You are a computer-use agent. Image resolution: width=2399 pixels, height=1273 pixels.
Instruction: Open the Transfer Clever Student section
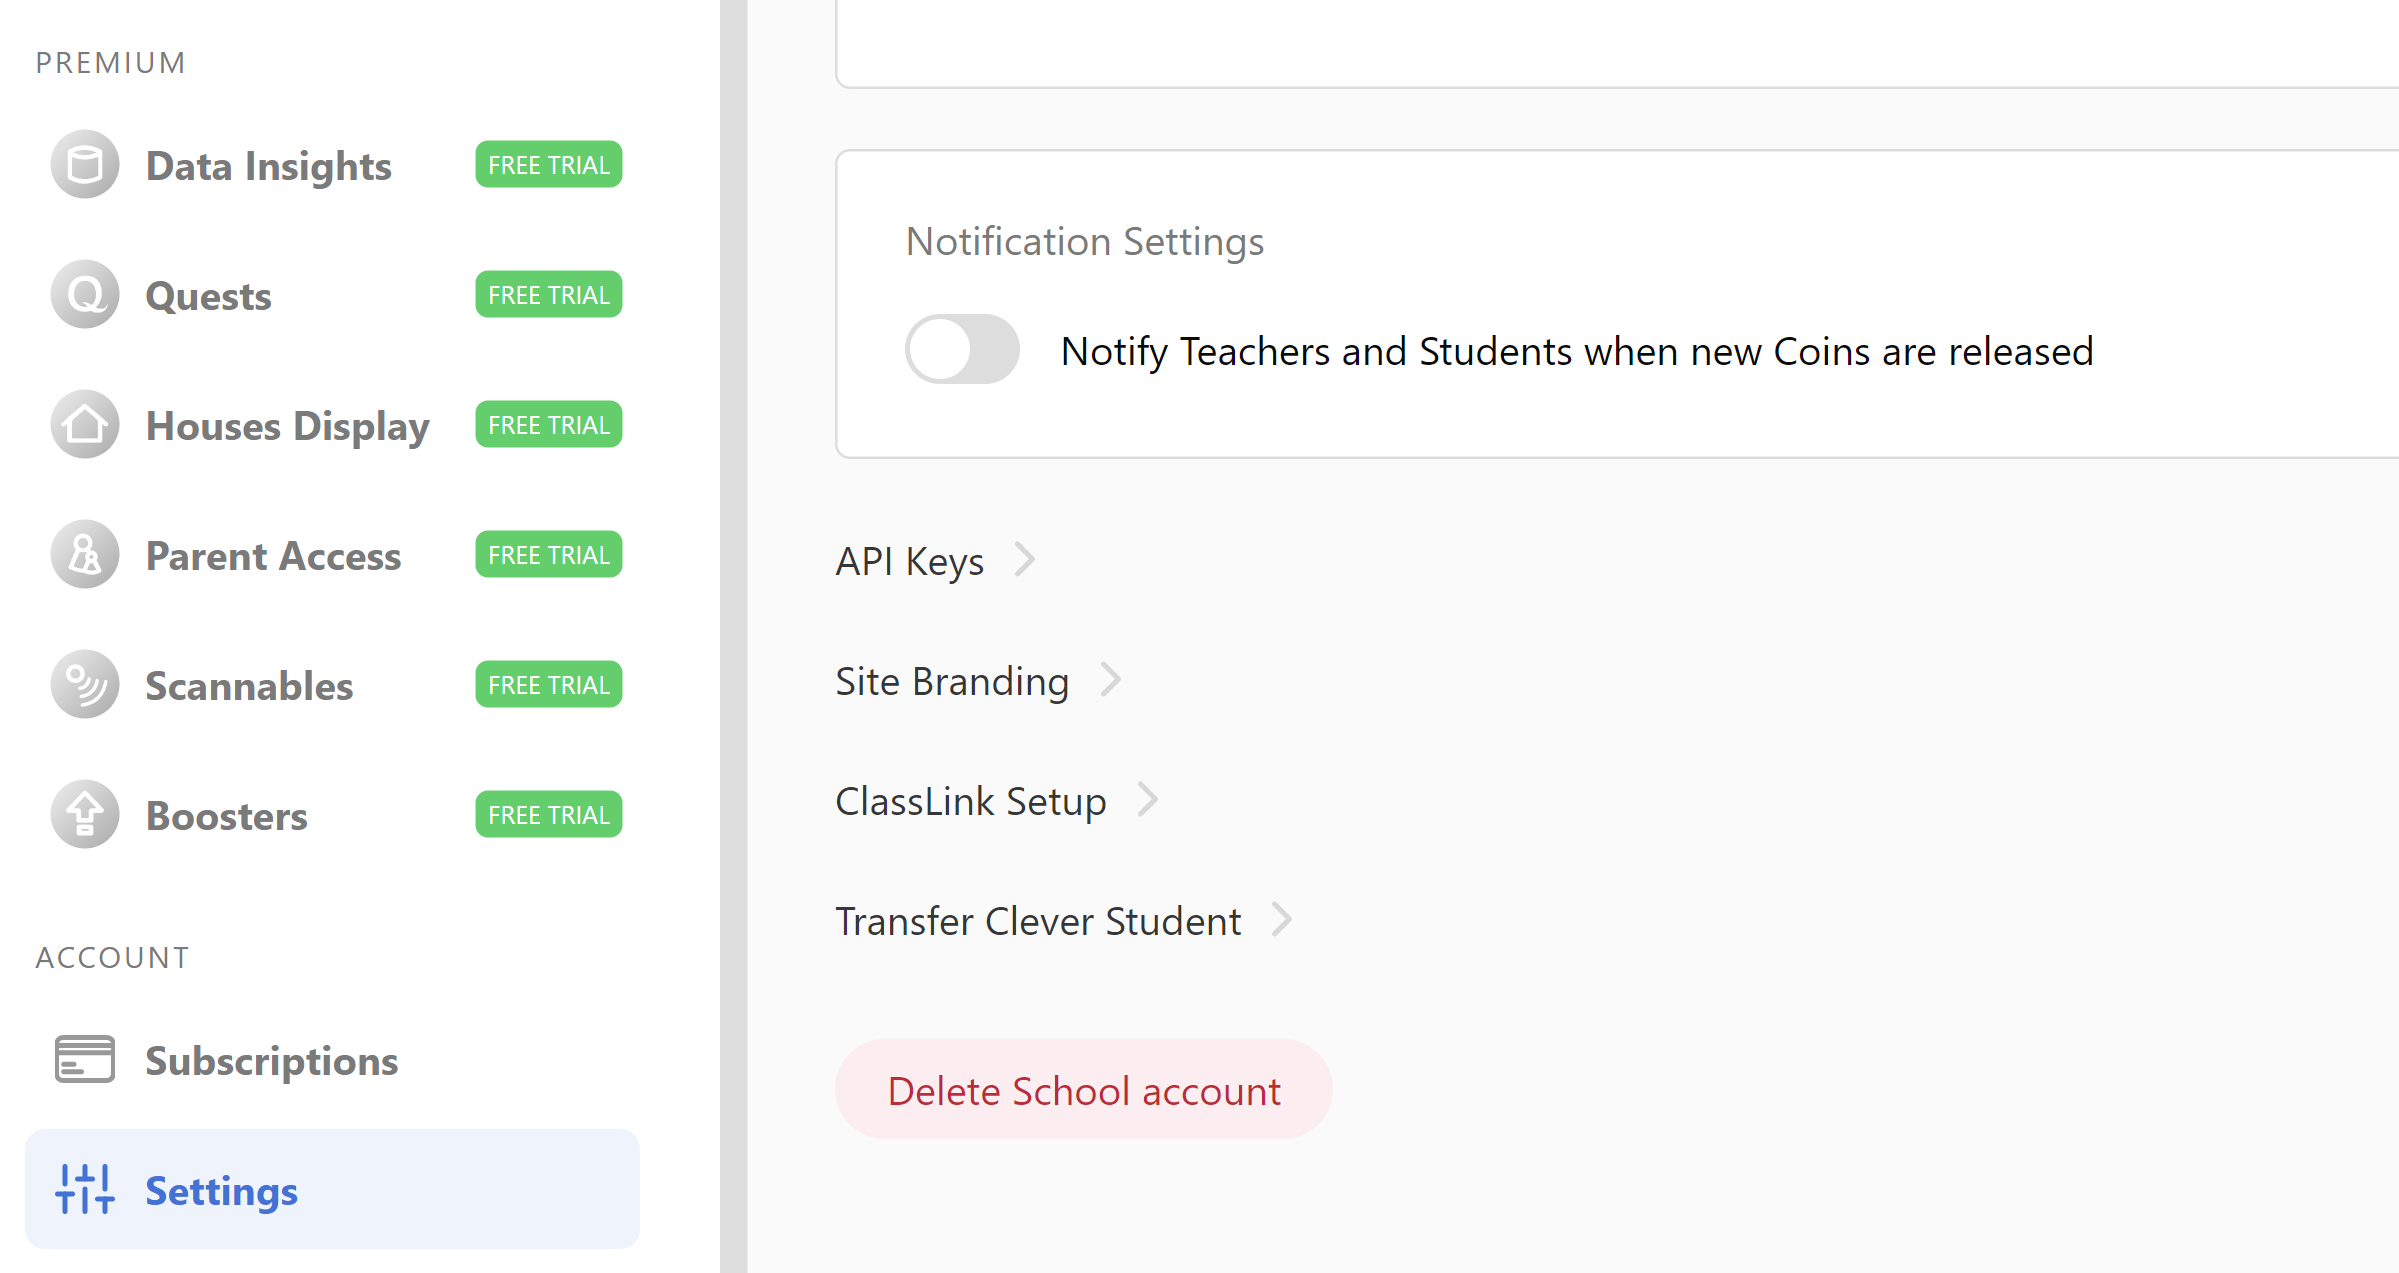(x=1038, y=921)
